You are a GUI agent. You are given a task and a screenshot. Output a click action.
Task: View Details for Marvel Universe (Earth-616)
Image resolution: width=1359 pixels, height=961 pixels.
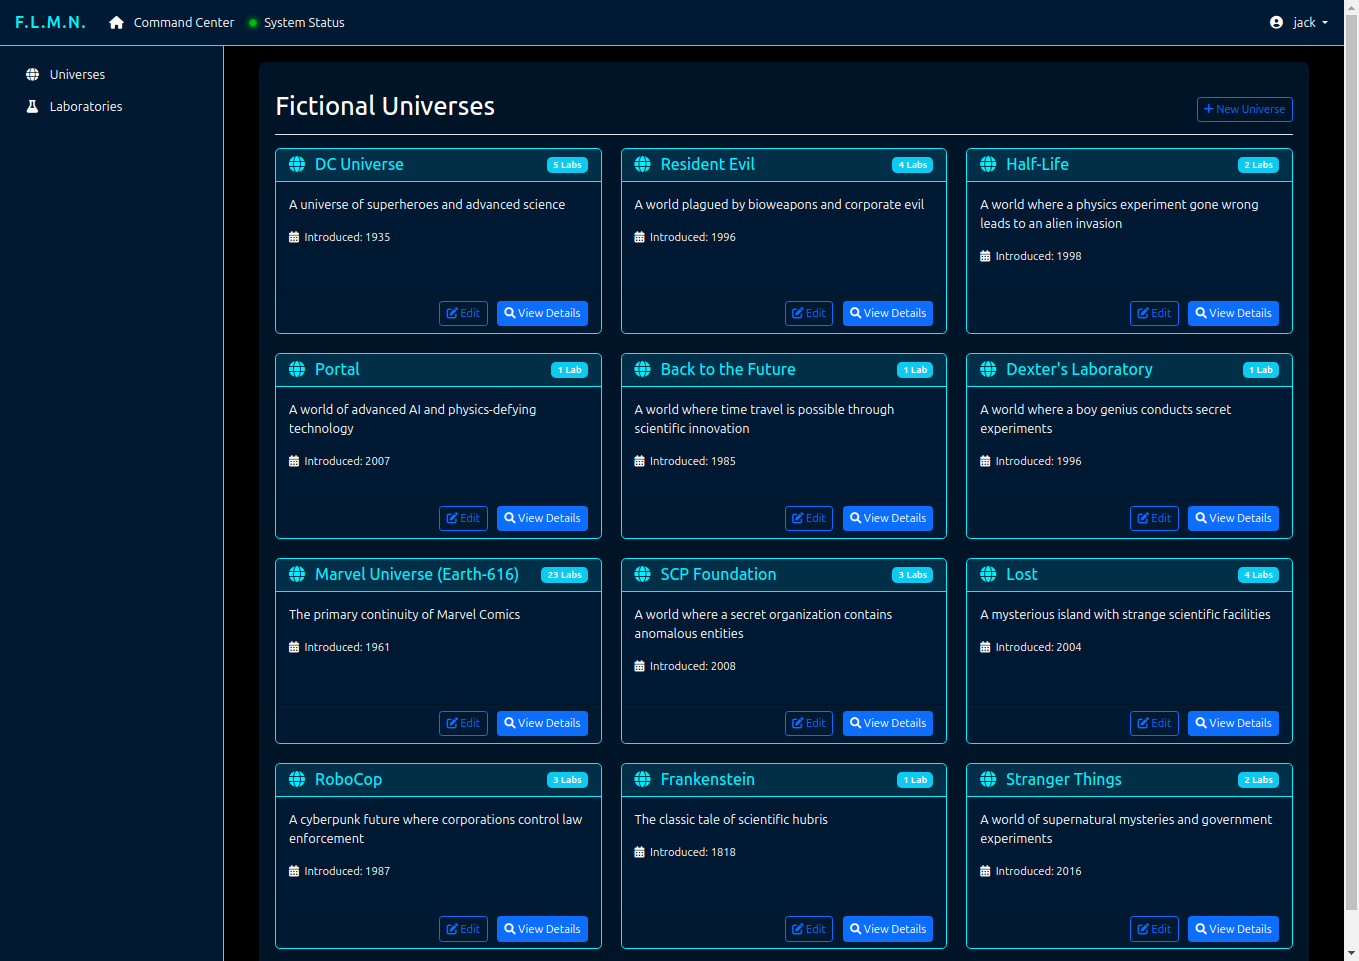click(542, 723)
